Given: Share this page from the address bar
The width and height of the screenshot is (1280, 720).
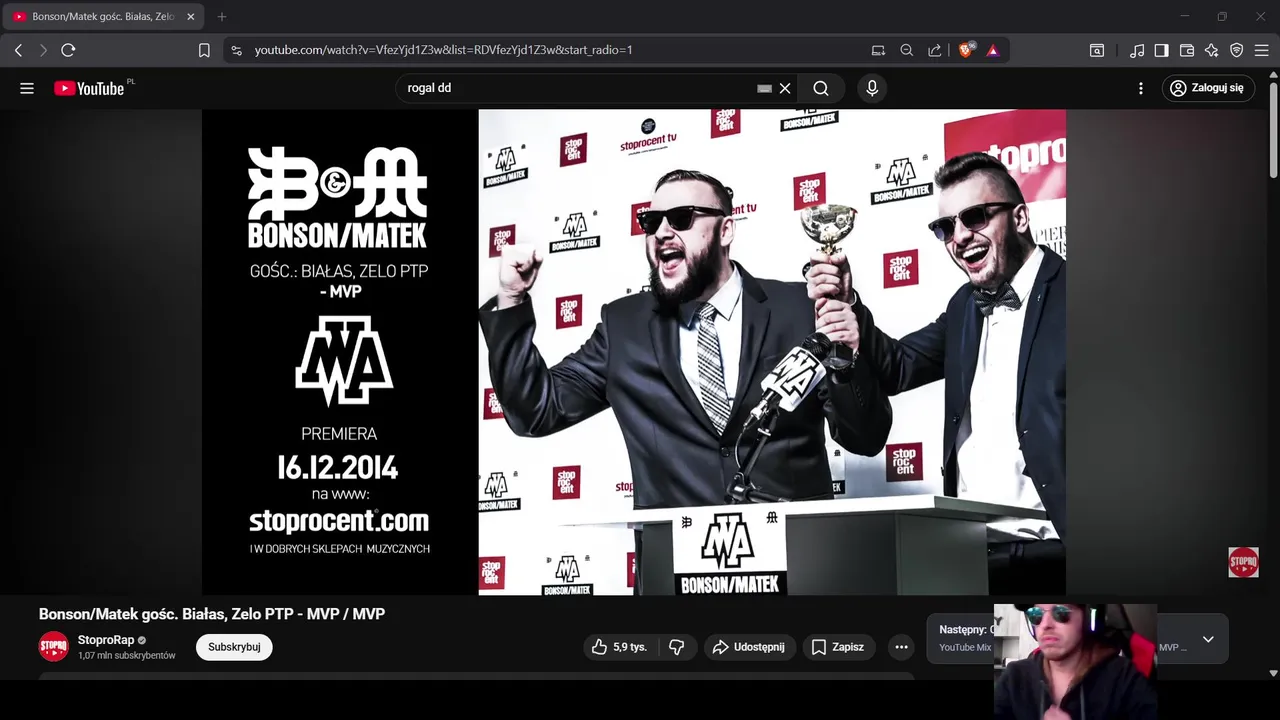Looking at the screenshot, I should click(x=934, y=50).
